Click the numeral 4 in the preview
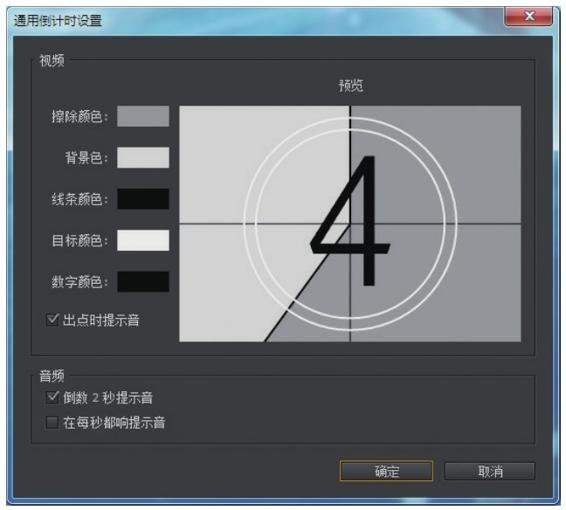Viewport: 566px width, 510px height. pos(351,220)
